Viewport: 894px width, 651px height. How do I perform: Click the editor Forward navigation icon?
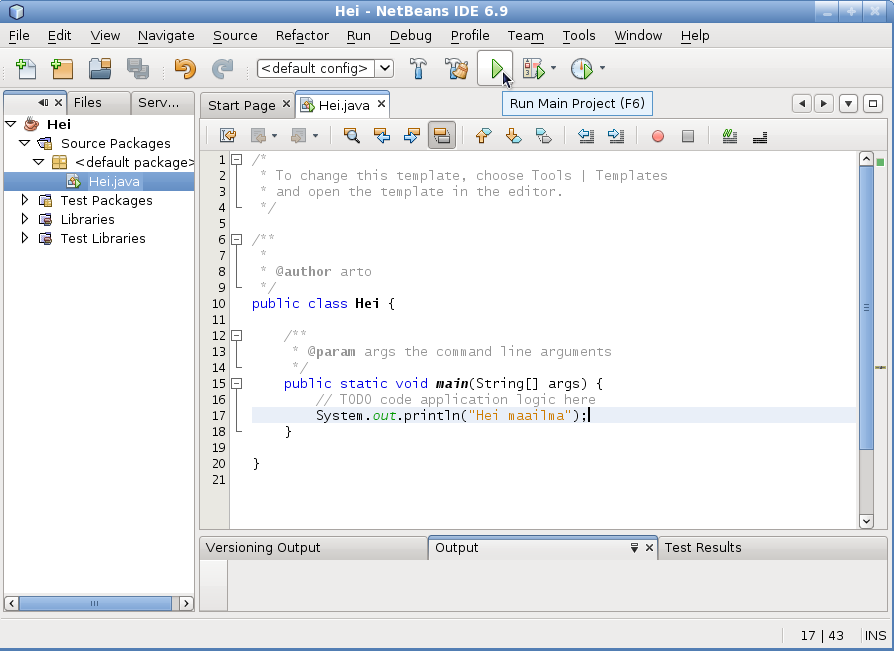pyautogui.click(x=298, y=136)
